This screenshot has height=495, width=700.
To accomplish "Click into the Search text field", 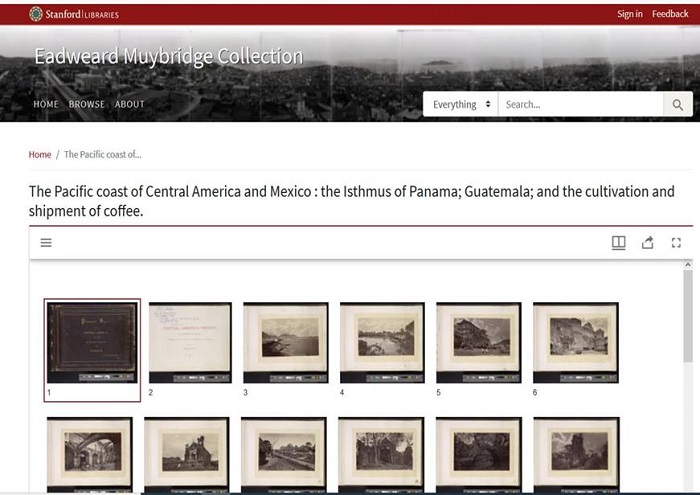I will (580, 105).
